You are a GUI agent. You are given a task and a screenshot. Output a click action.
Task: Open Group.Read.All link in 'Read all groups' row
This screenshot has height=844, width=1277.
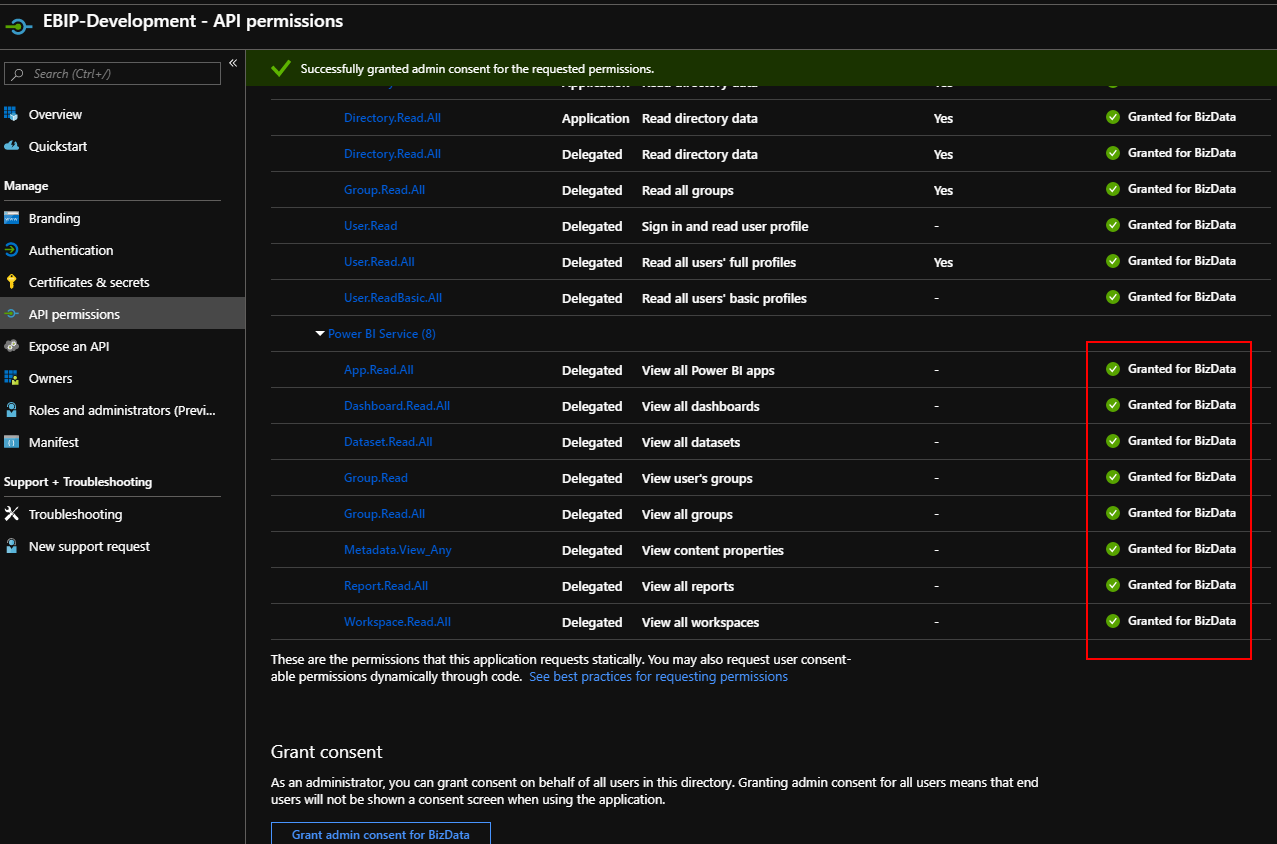click(384, 190)
